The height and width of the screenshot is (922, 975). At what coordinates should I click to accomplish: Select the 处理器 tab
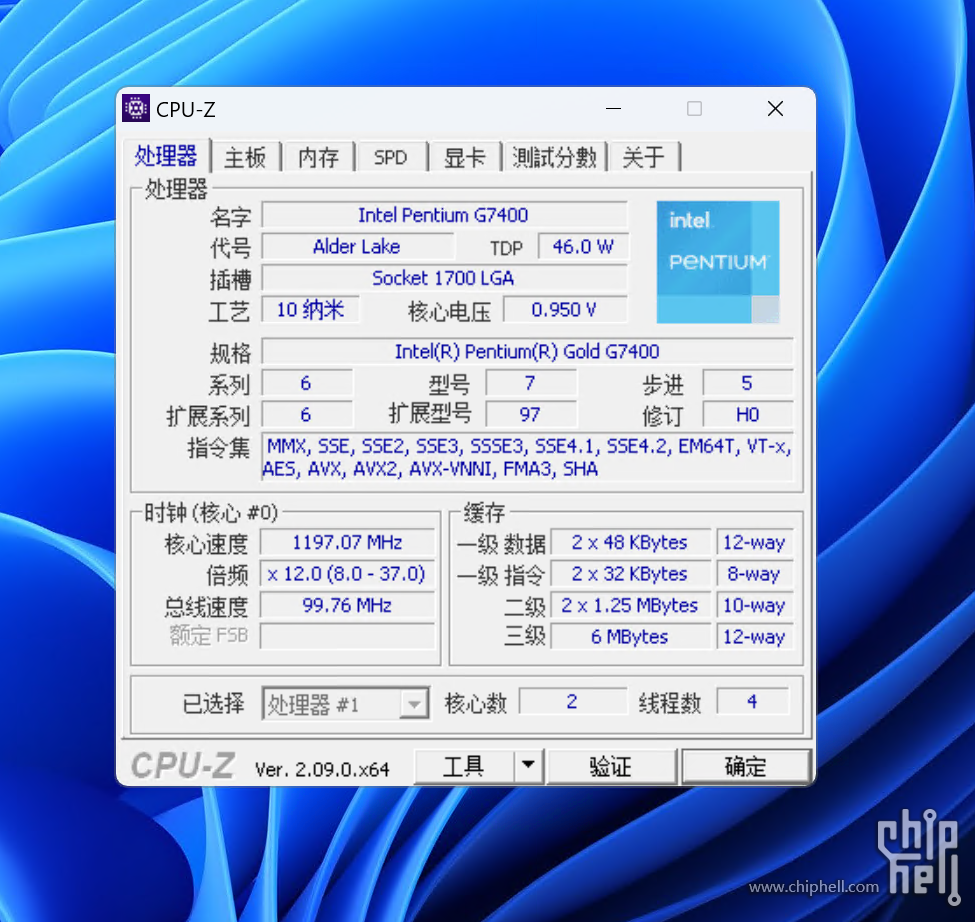[x=166, y=155]
